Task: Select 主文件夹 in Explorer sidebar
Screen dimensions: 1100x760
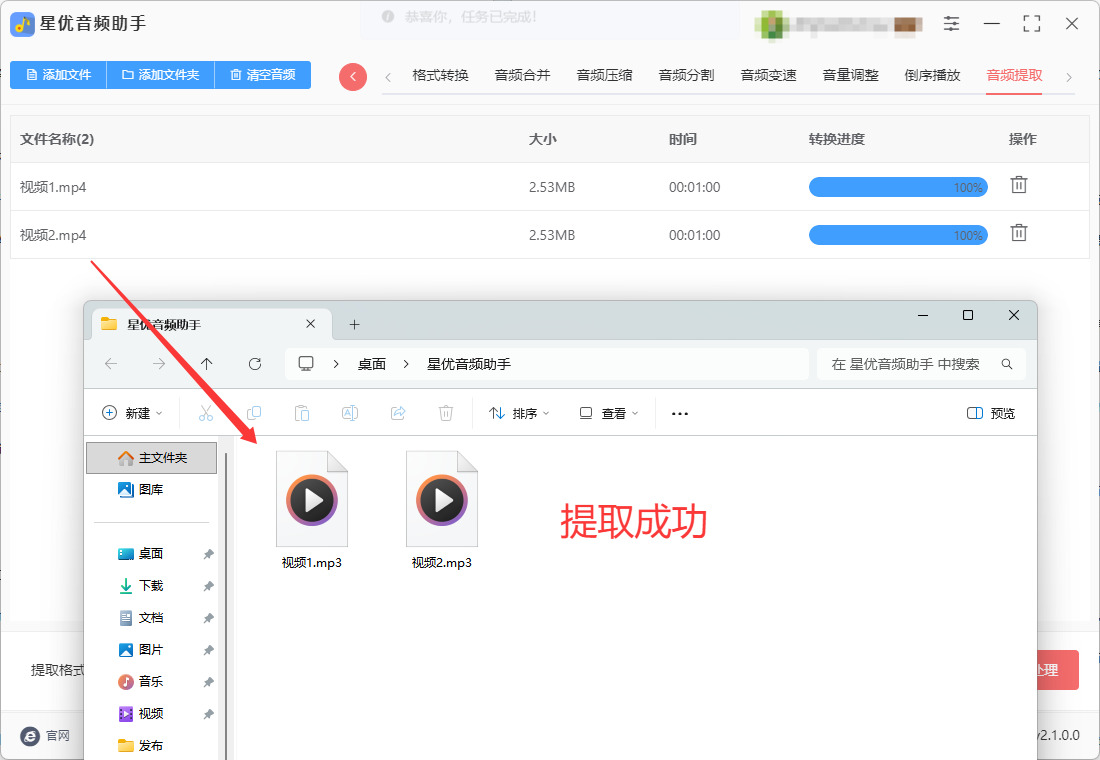Action: [152, 458]
